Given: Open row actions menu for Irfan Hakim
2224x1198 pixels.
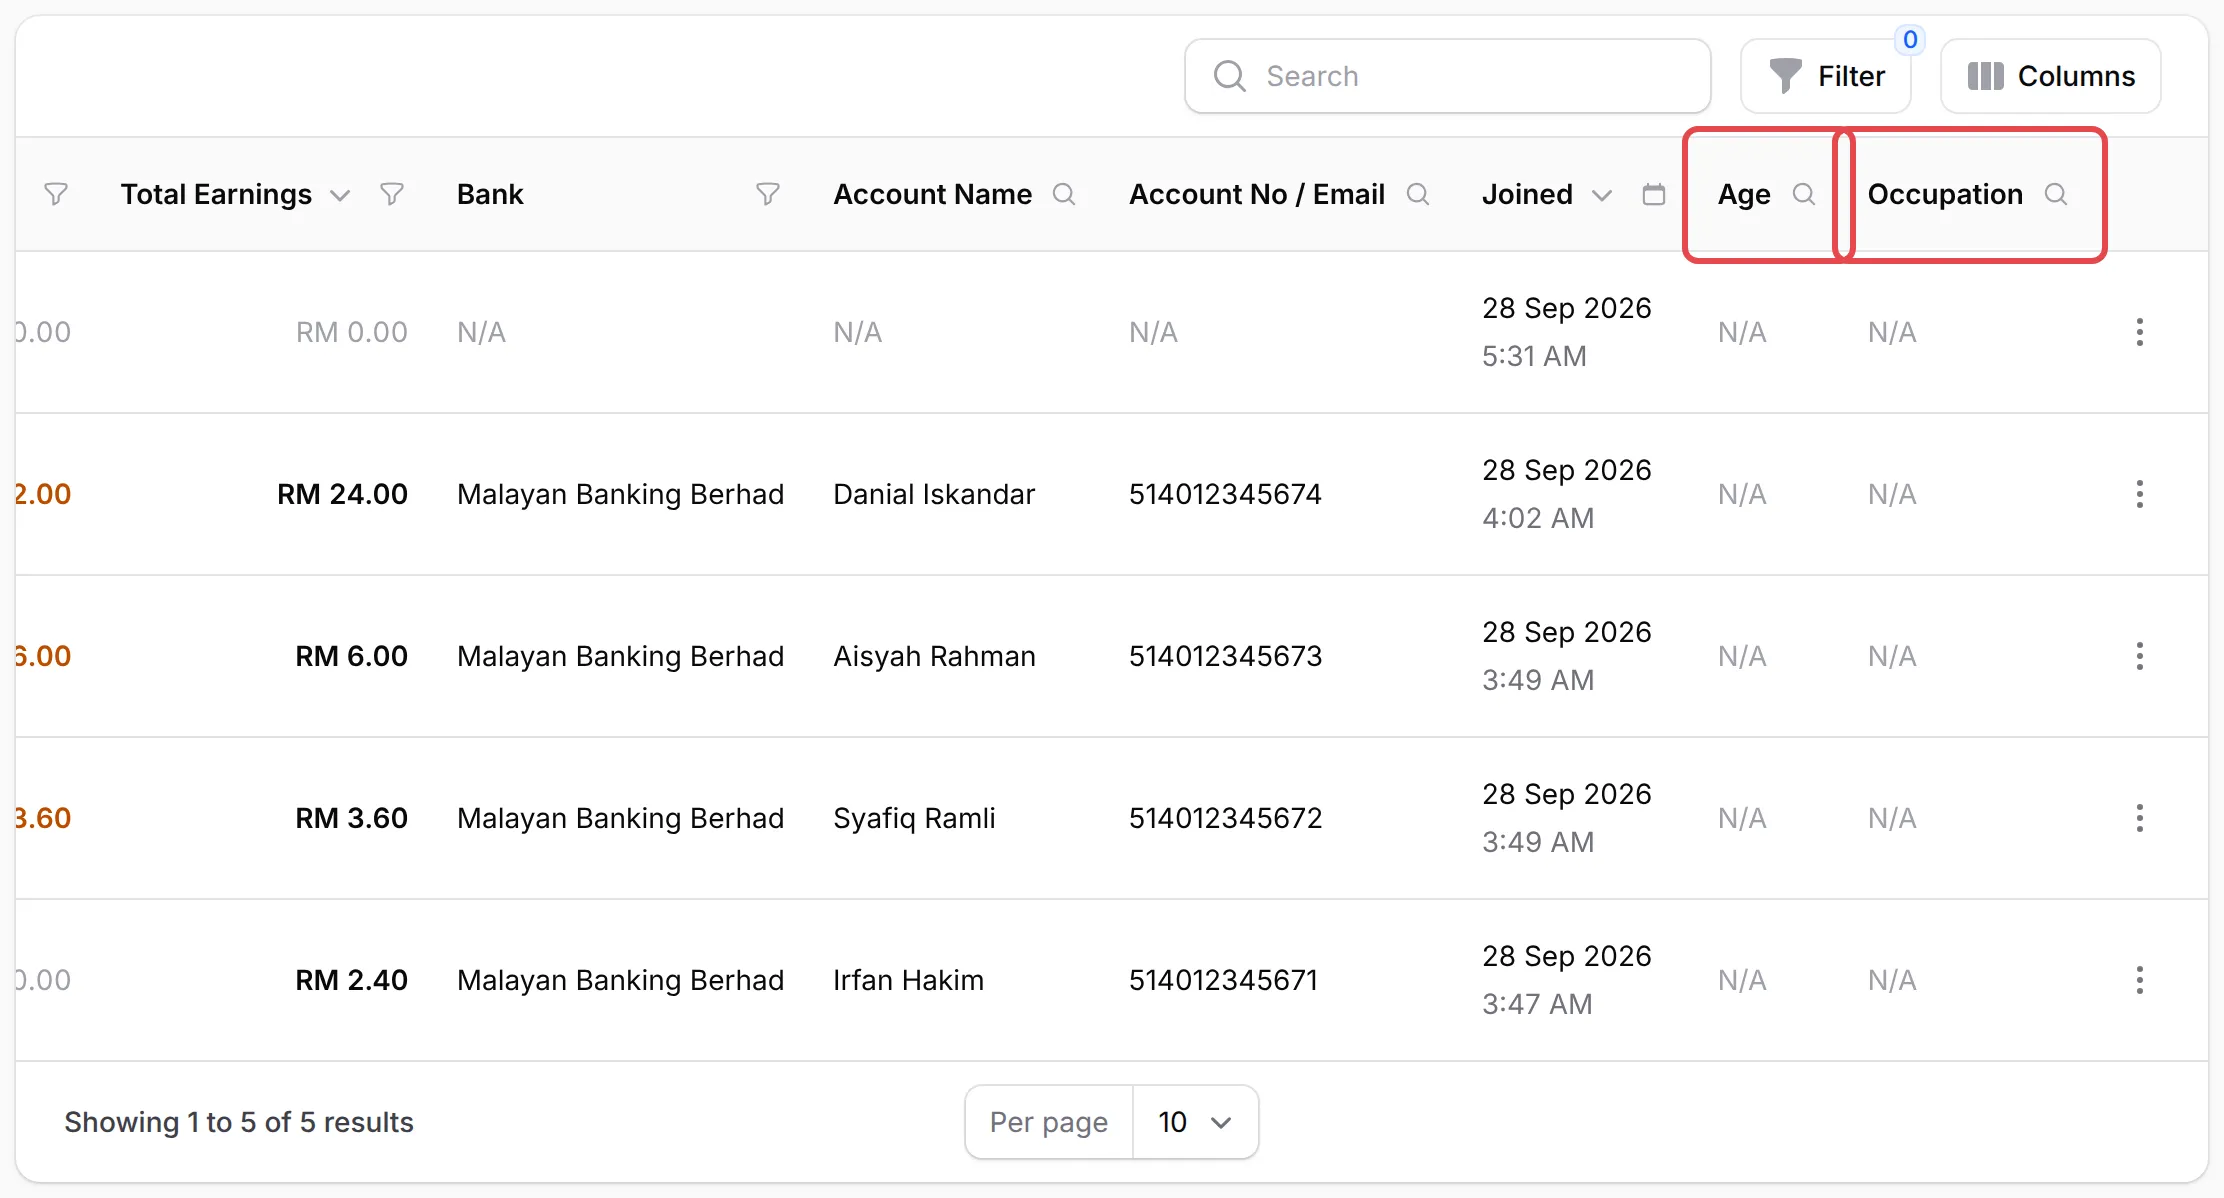Looking at the screenshot, I should pos(2140,980).
